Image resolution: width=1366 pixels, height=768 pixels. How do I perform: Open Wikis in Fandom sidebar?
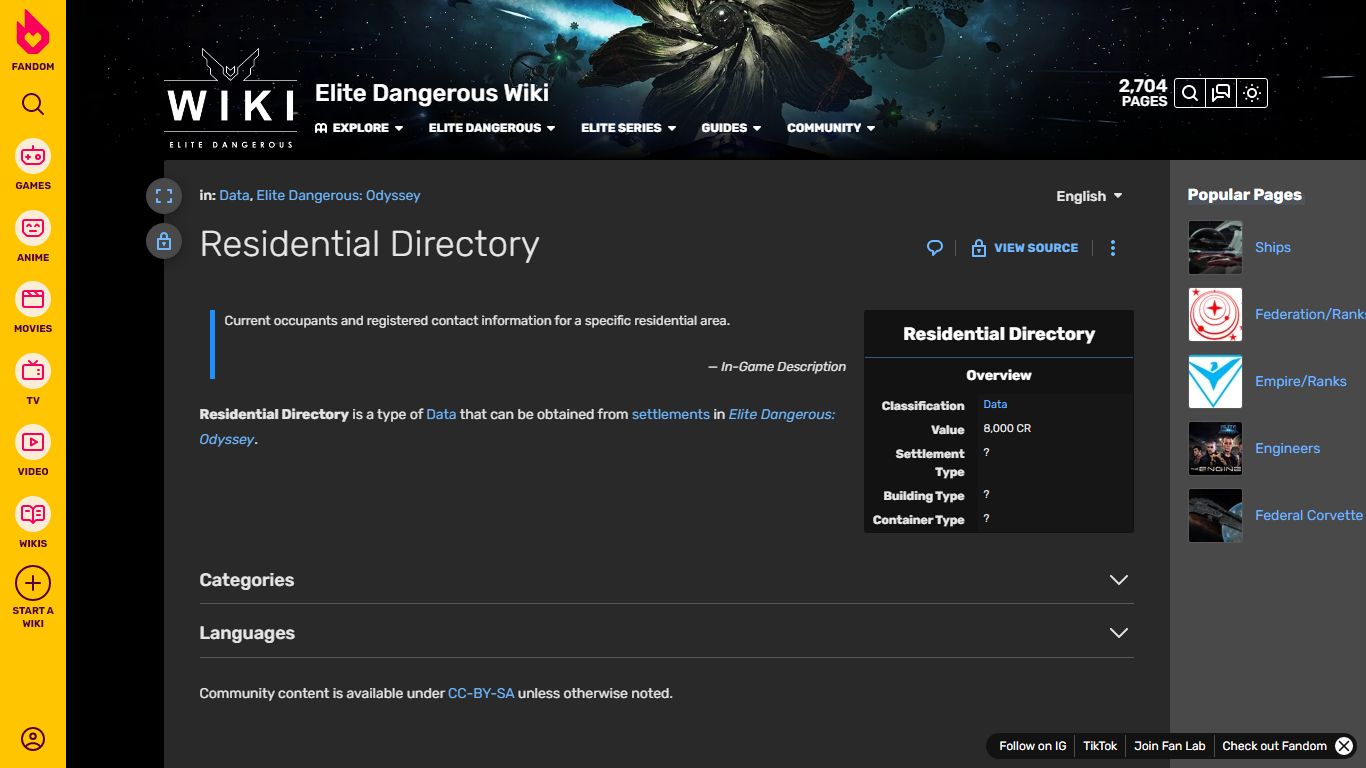click(33, 523)
